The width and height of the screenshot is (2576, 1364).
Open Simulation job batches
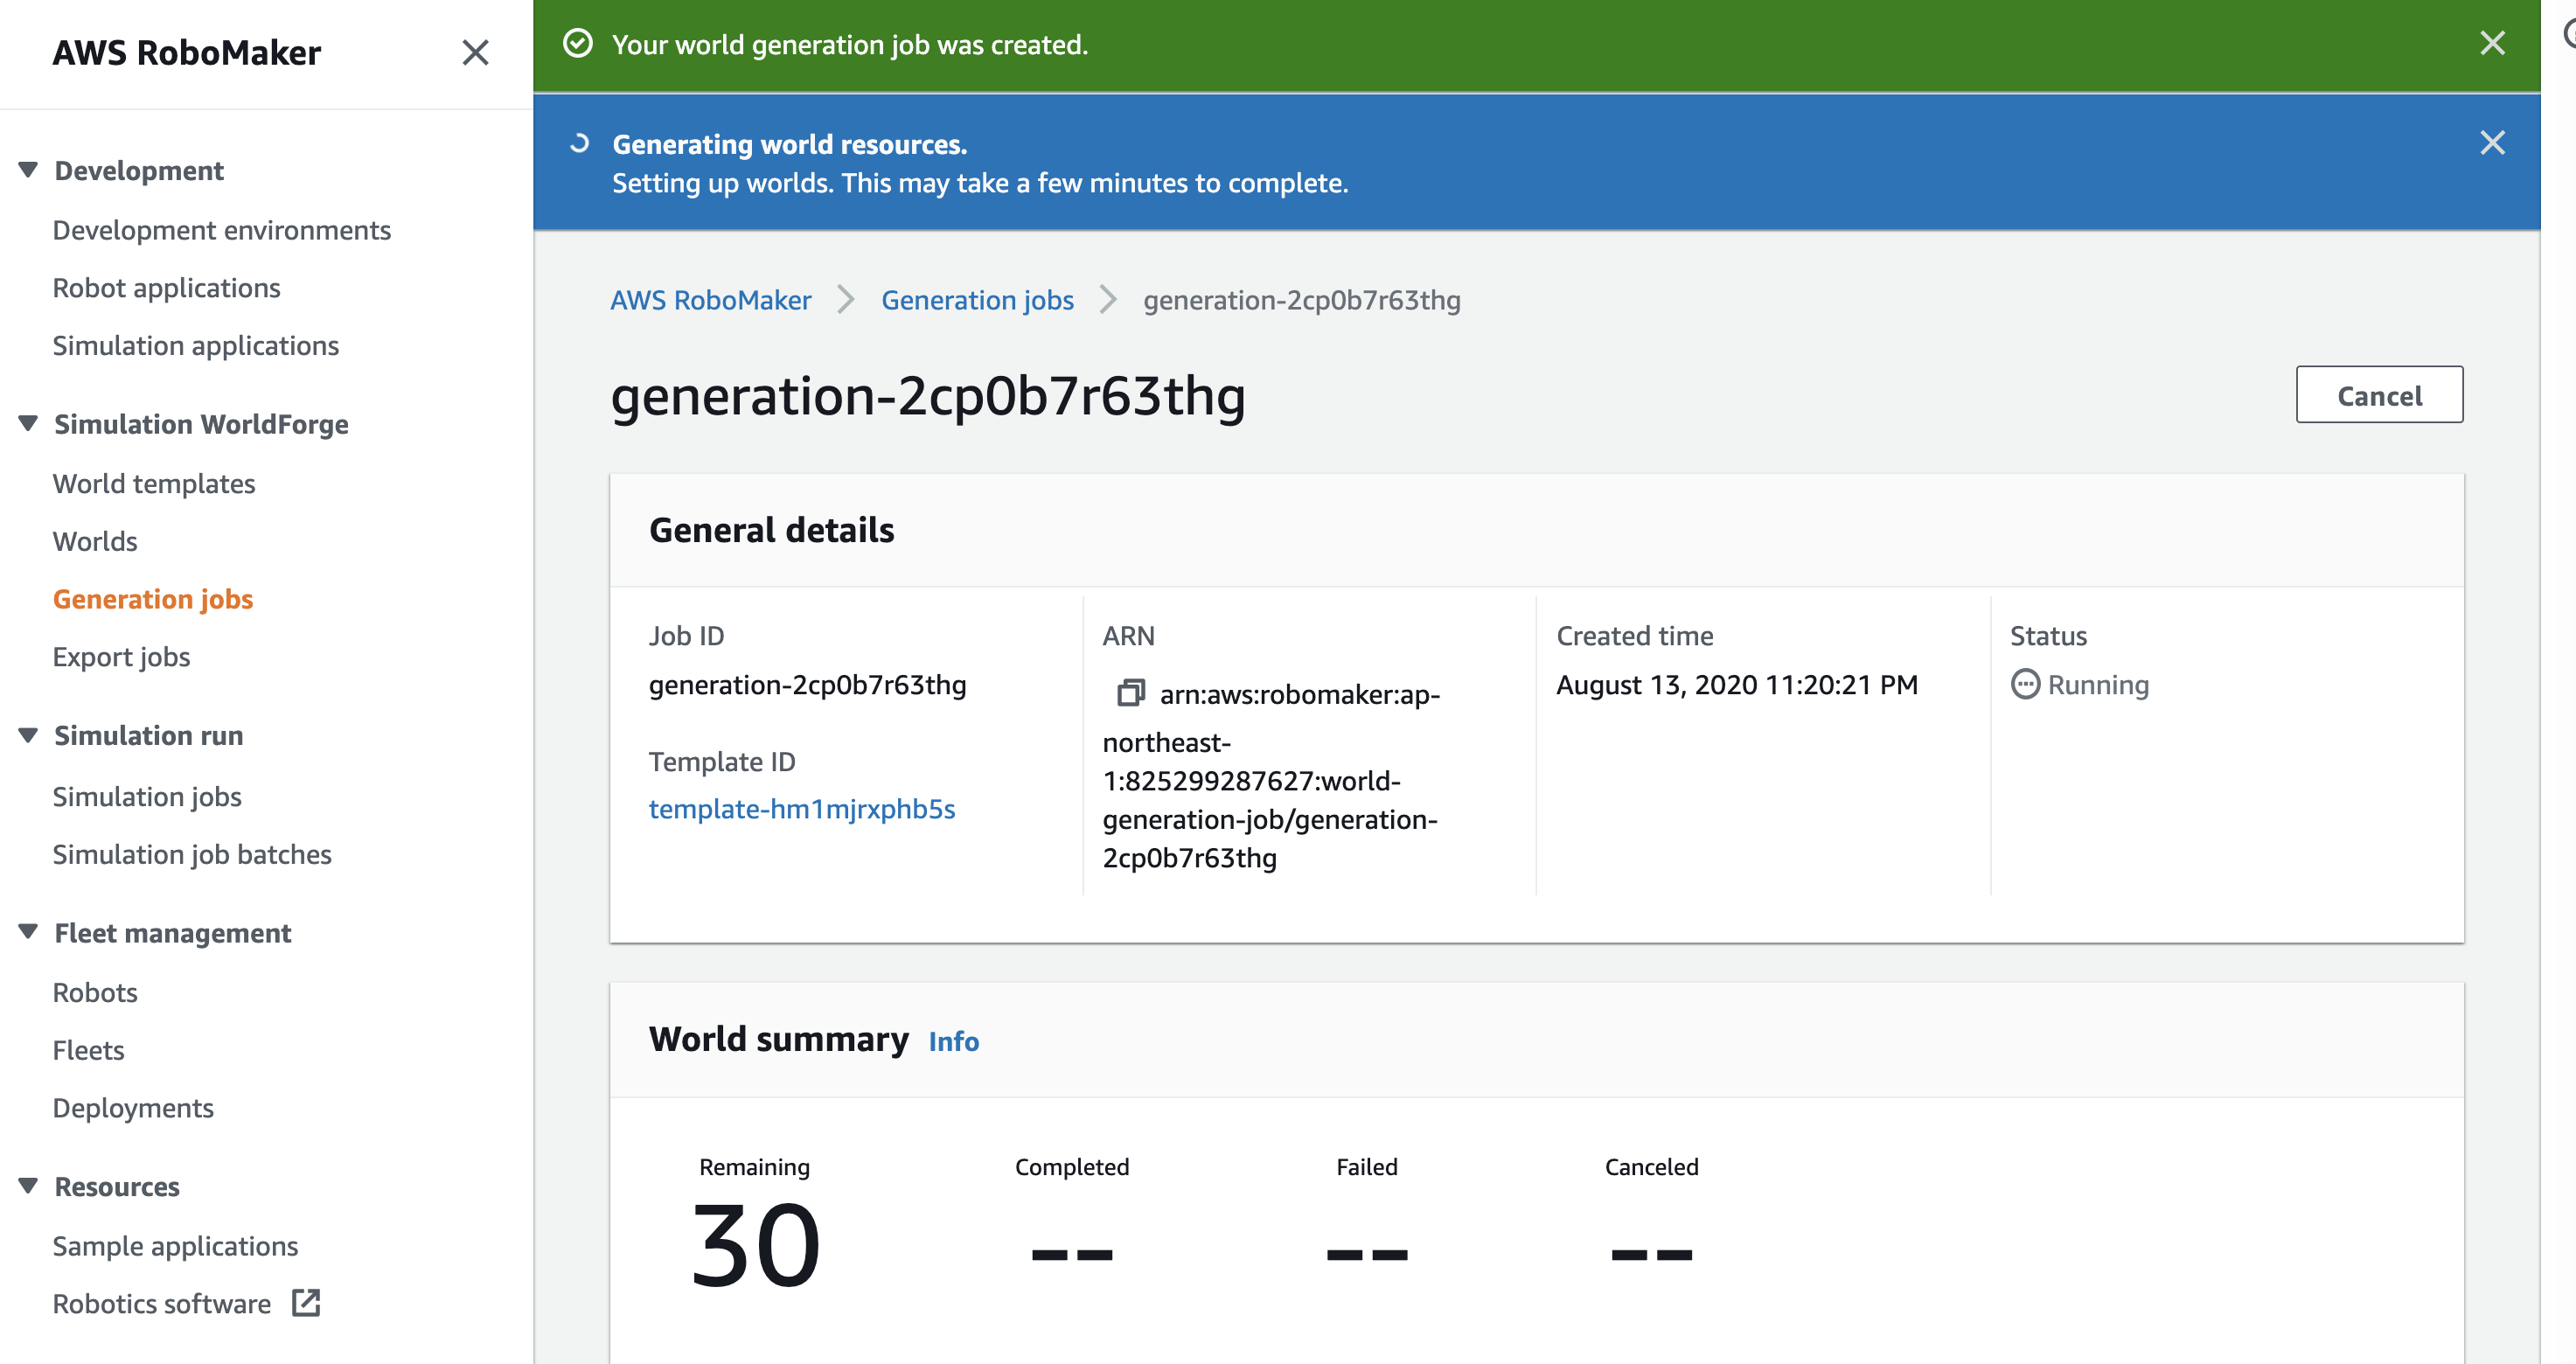(x=192, y=854)
